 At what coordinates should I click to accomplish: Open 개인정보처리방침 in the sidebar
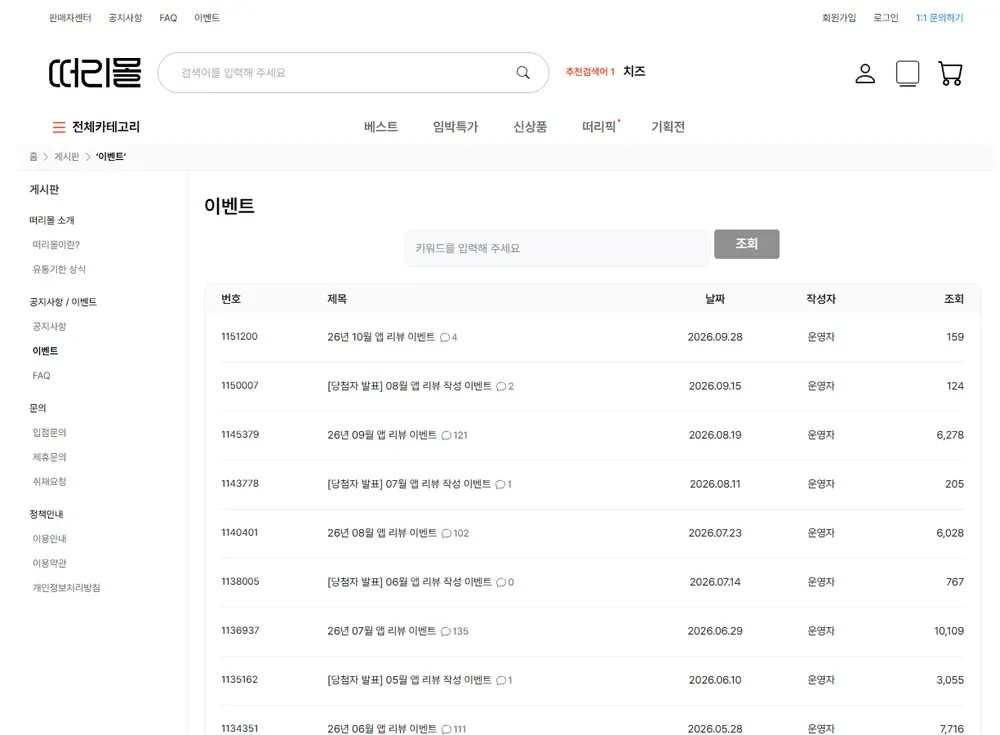(66, 588)
